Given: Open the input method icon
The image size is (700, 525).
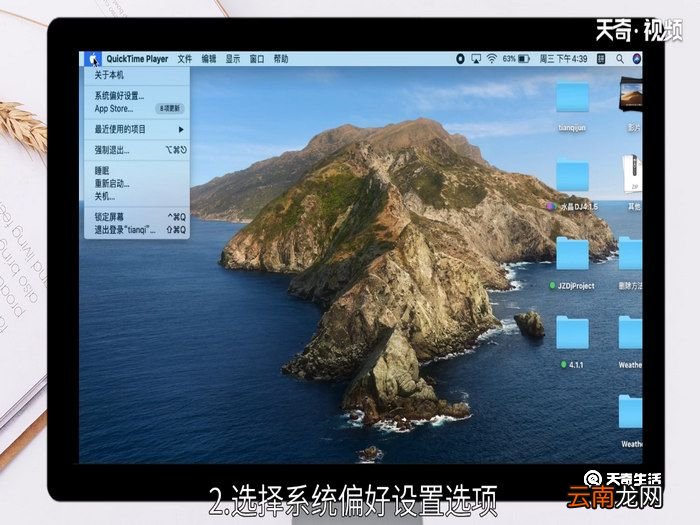Looking at the screenshot, I should click(601, 59).
